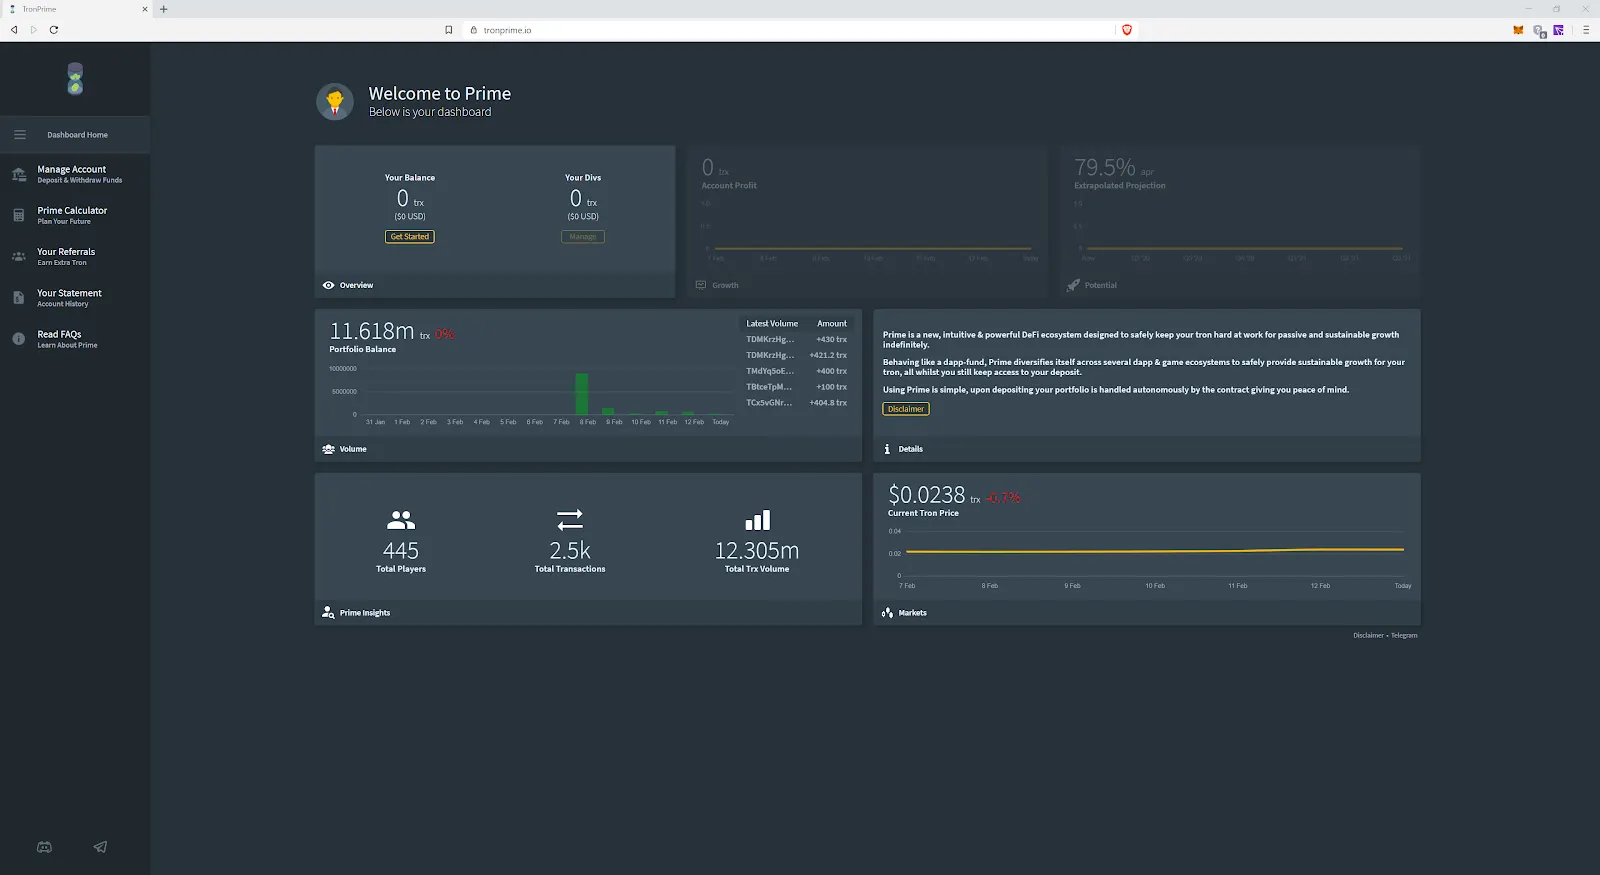Click the avatar icon next to Welcome to Prime
Viewport: 1600px width, 875px height.
coord(335,101)
